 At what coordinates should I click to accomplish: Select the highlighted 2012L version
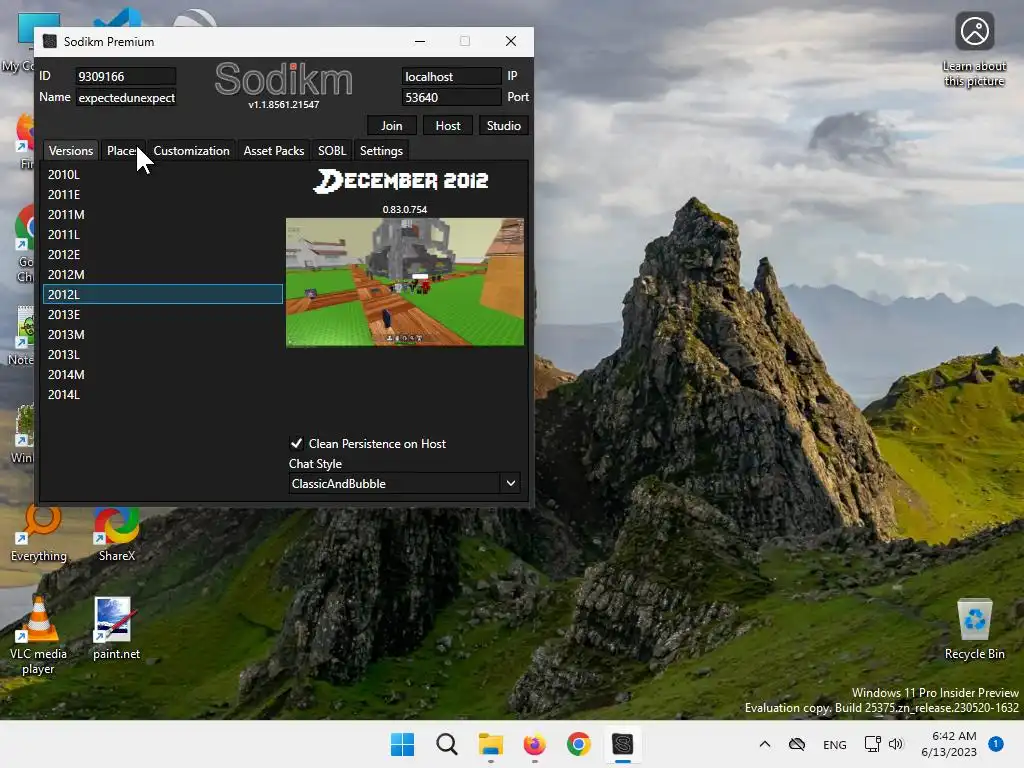coord(163,295)
